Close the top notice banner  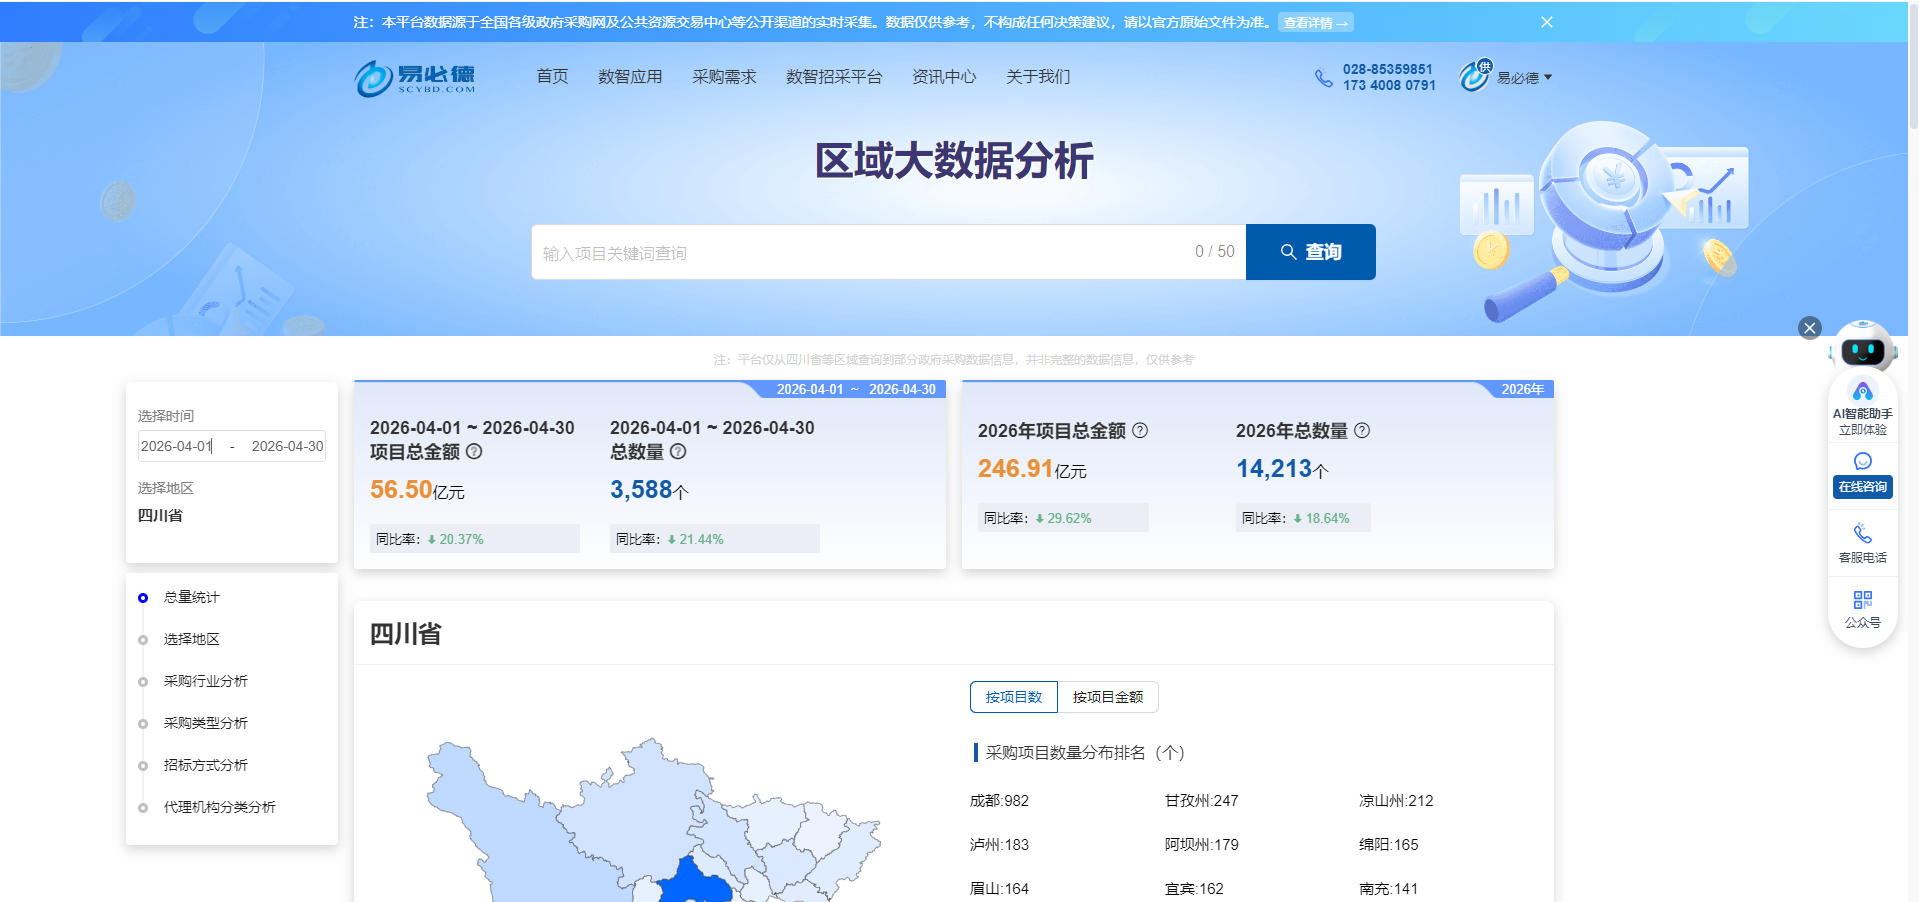(x=1547, y=22)
